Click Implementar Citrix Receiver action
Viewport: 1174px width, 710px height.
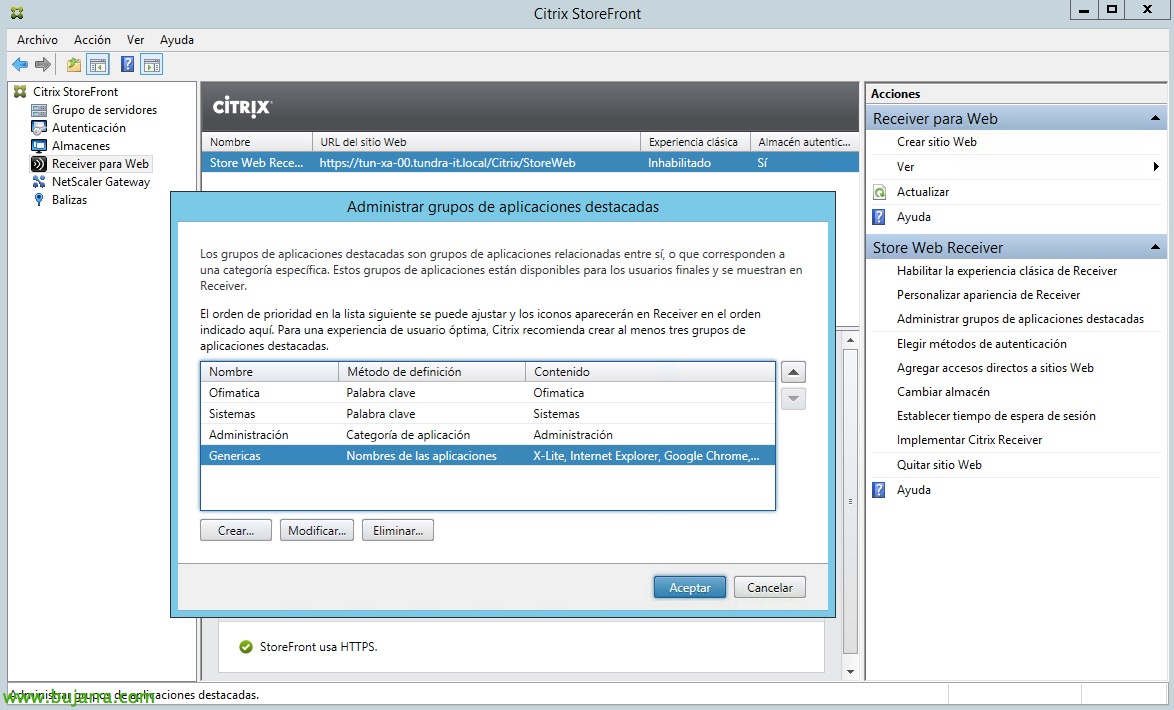[x=970, y=440]
